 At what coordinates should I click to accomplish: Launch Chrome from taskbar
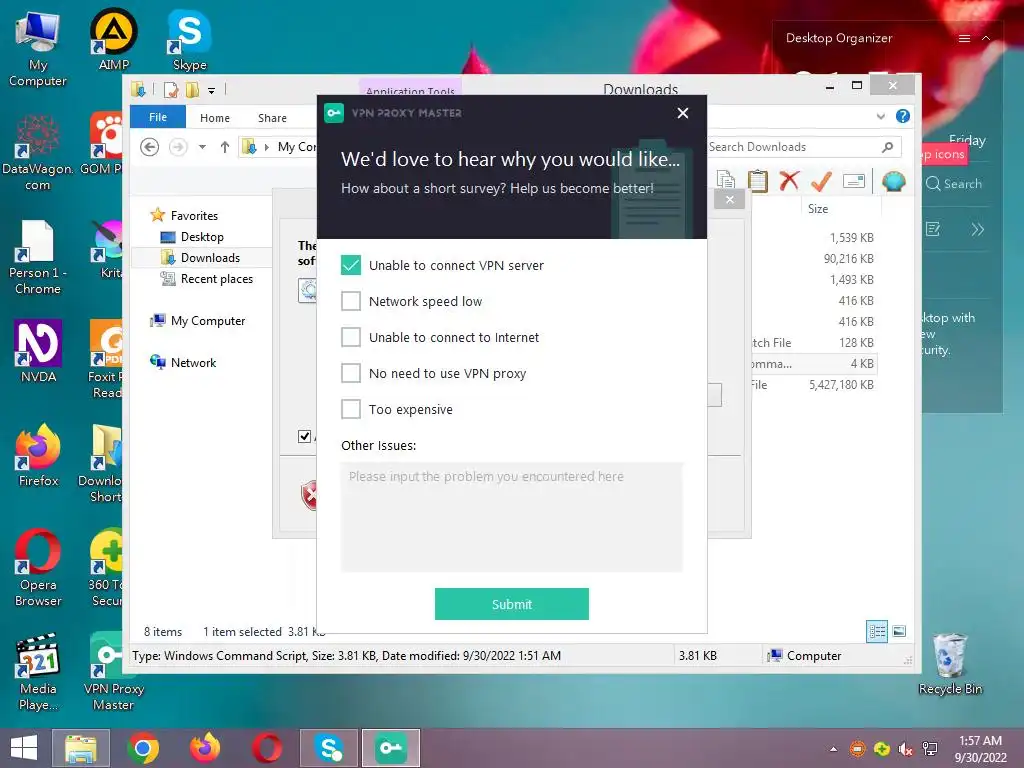tap(142, 748)
